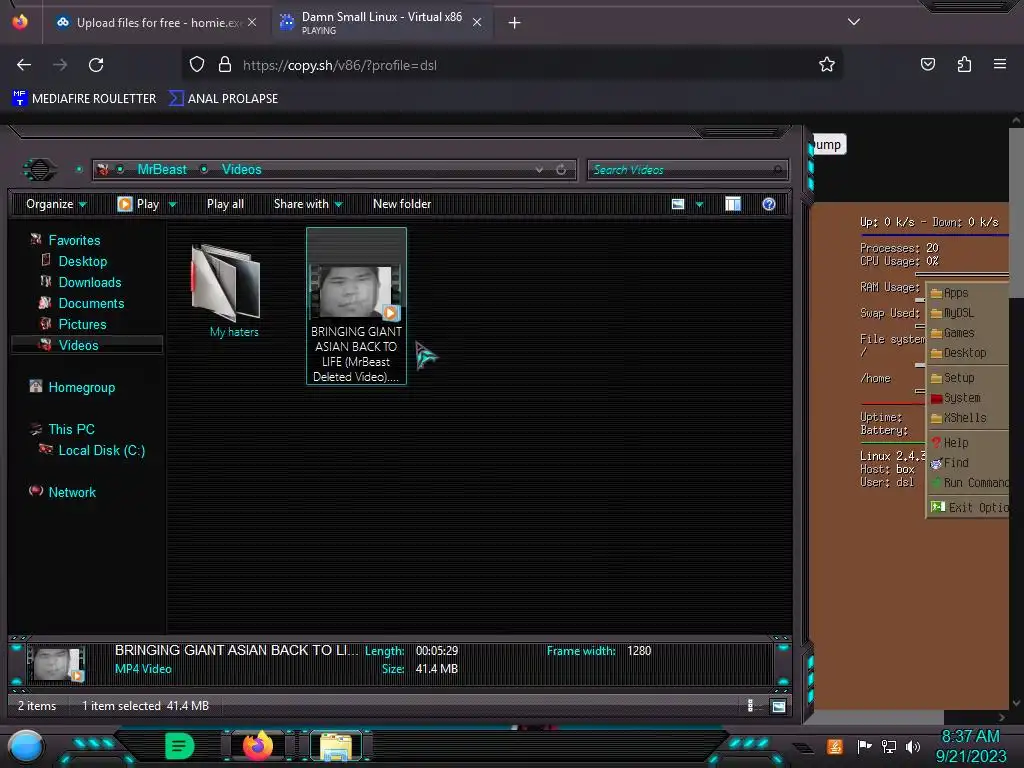Screen dimensions: 1024x768
Task: Open Documents in the navigation pane
Action: (x=91, y=303)
